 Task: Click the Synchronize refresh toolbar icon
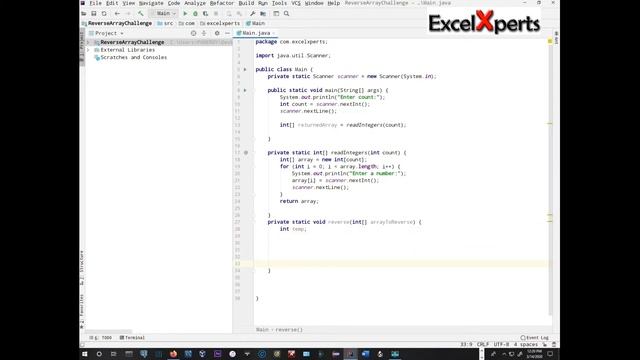click(x=104, y=13)
